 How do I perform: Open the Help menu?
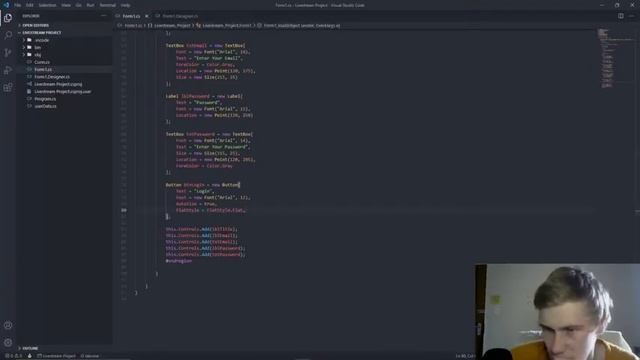click(x=126, y=5)
